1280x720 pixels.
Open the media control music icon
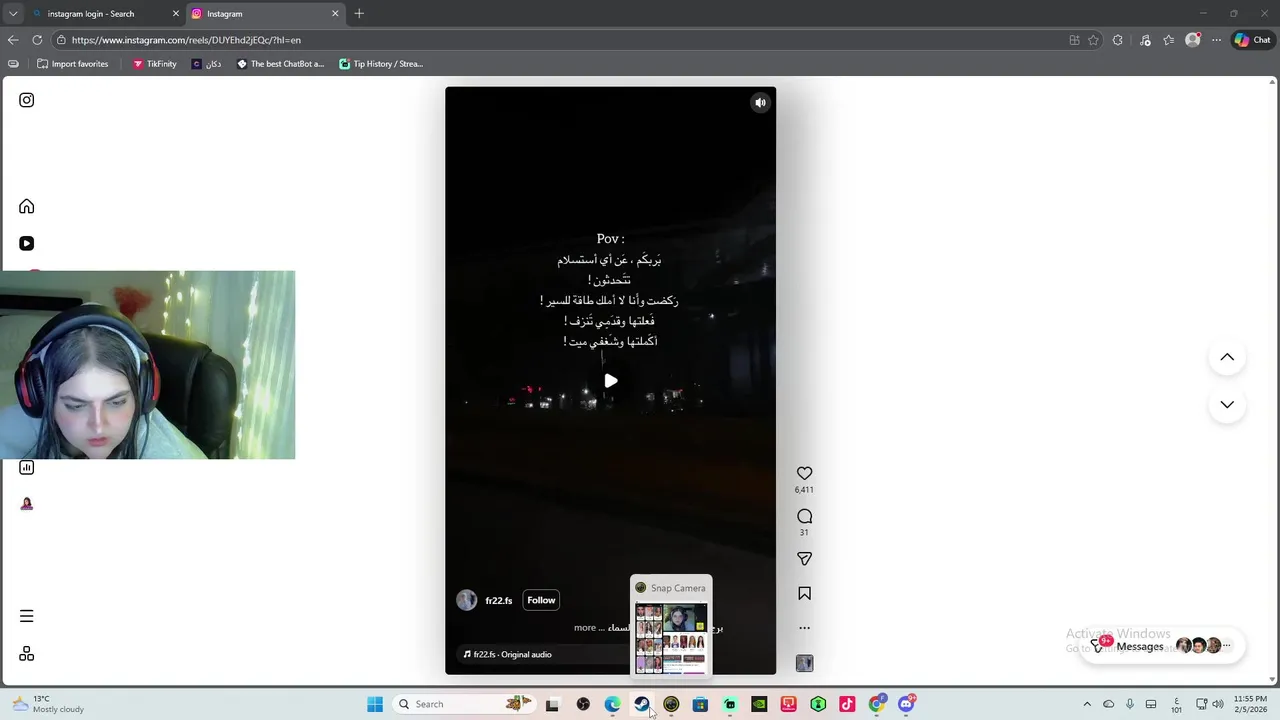click(1145, 40)
